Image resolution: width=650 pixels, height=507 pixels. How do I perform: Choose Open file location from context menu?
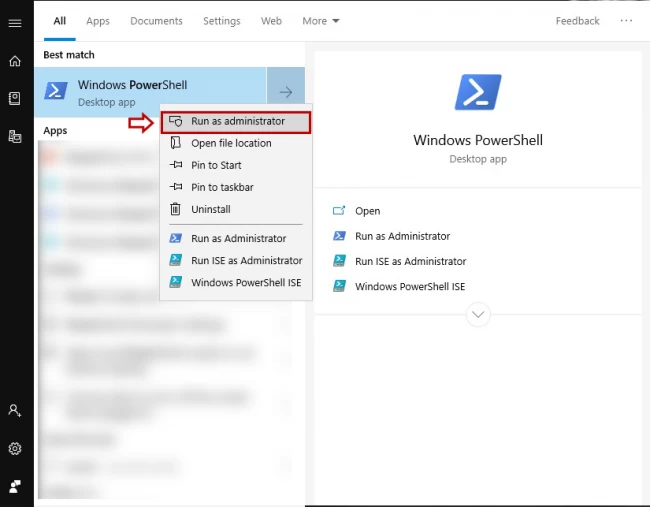click(231, 143)
